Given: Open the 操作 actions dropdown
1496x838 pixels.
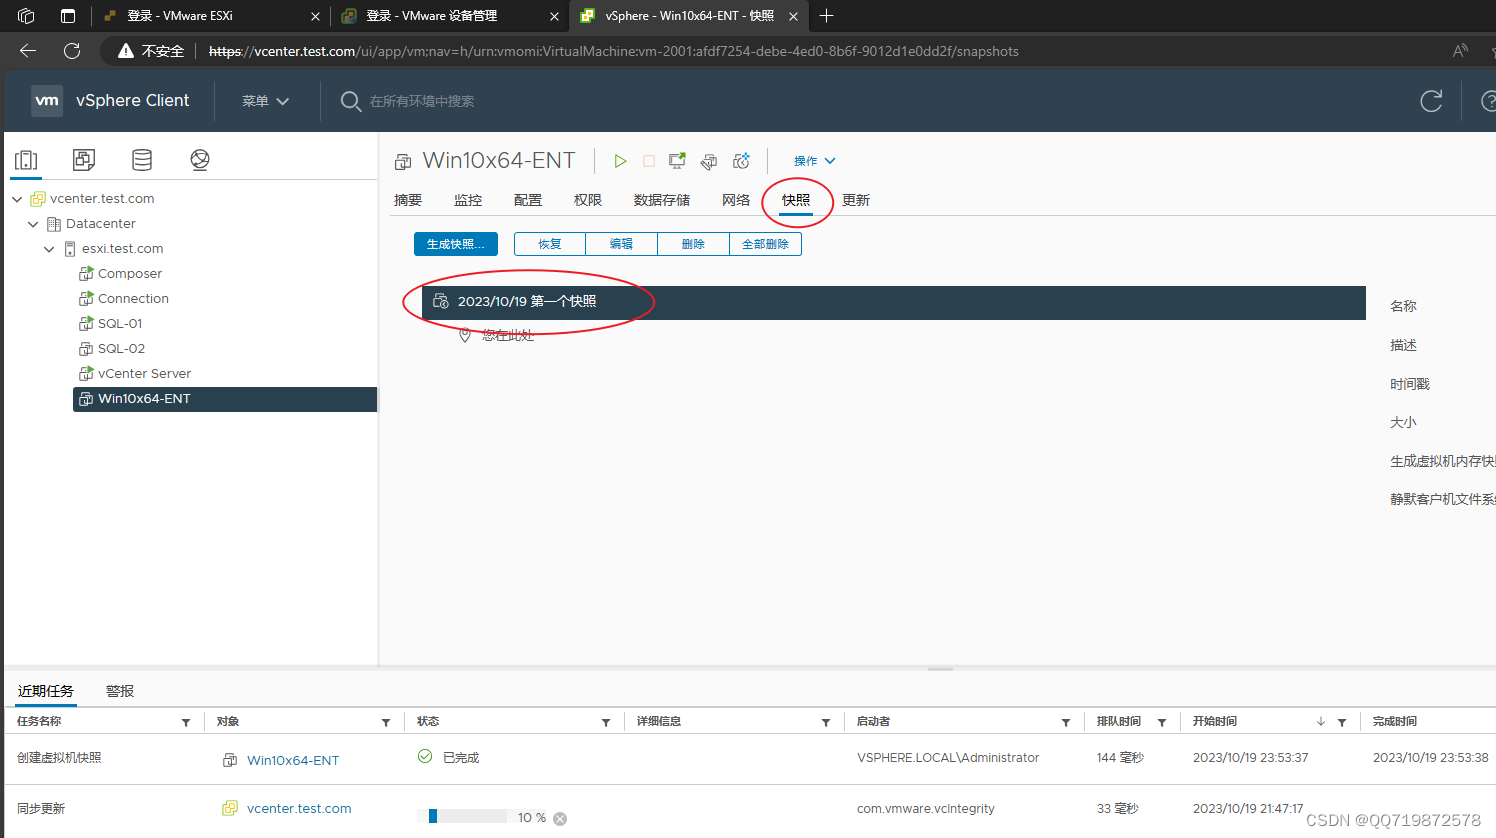Looking at the screenshot, I should point(814,161).
